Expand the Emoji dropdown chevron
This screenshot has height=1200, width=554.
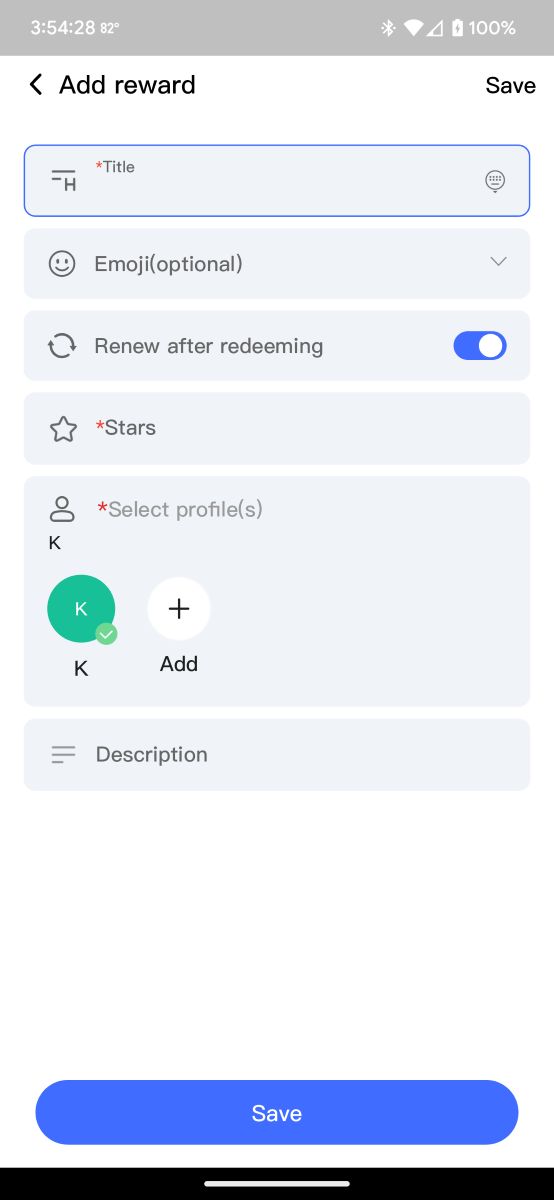pos(498,262)
